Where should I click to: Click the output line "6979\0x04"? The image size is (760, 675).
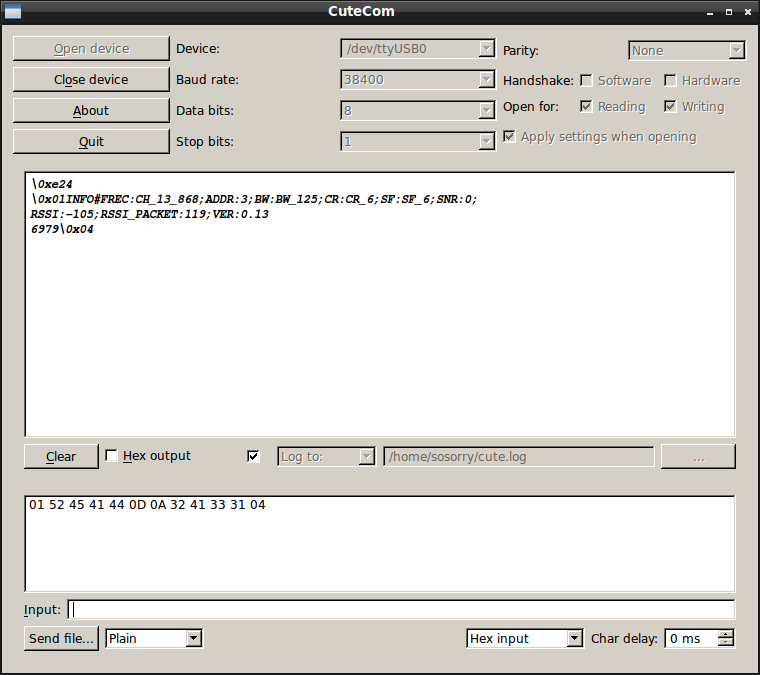click(62, 229)
